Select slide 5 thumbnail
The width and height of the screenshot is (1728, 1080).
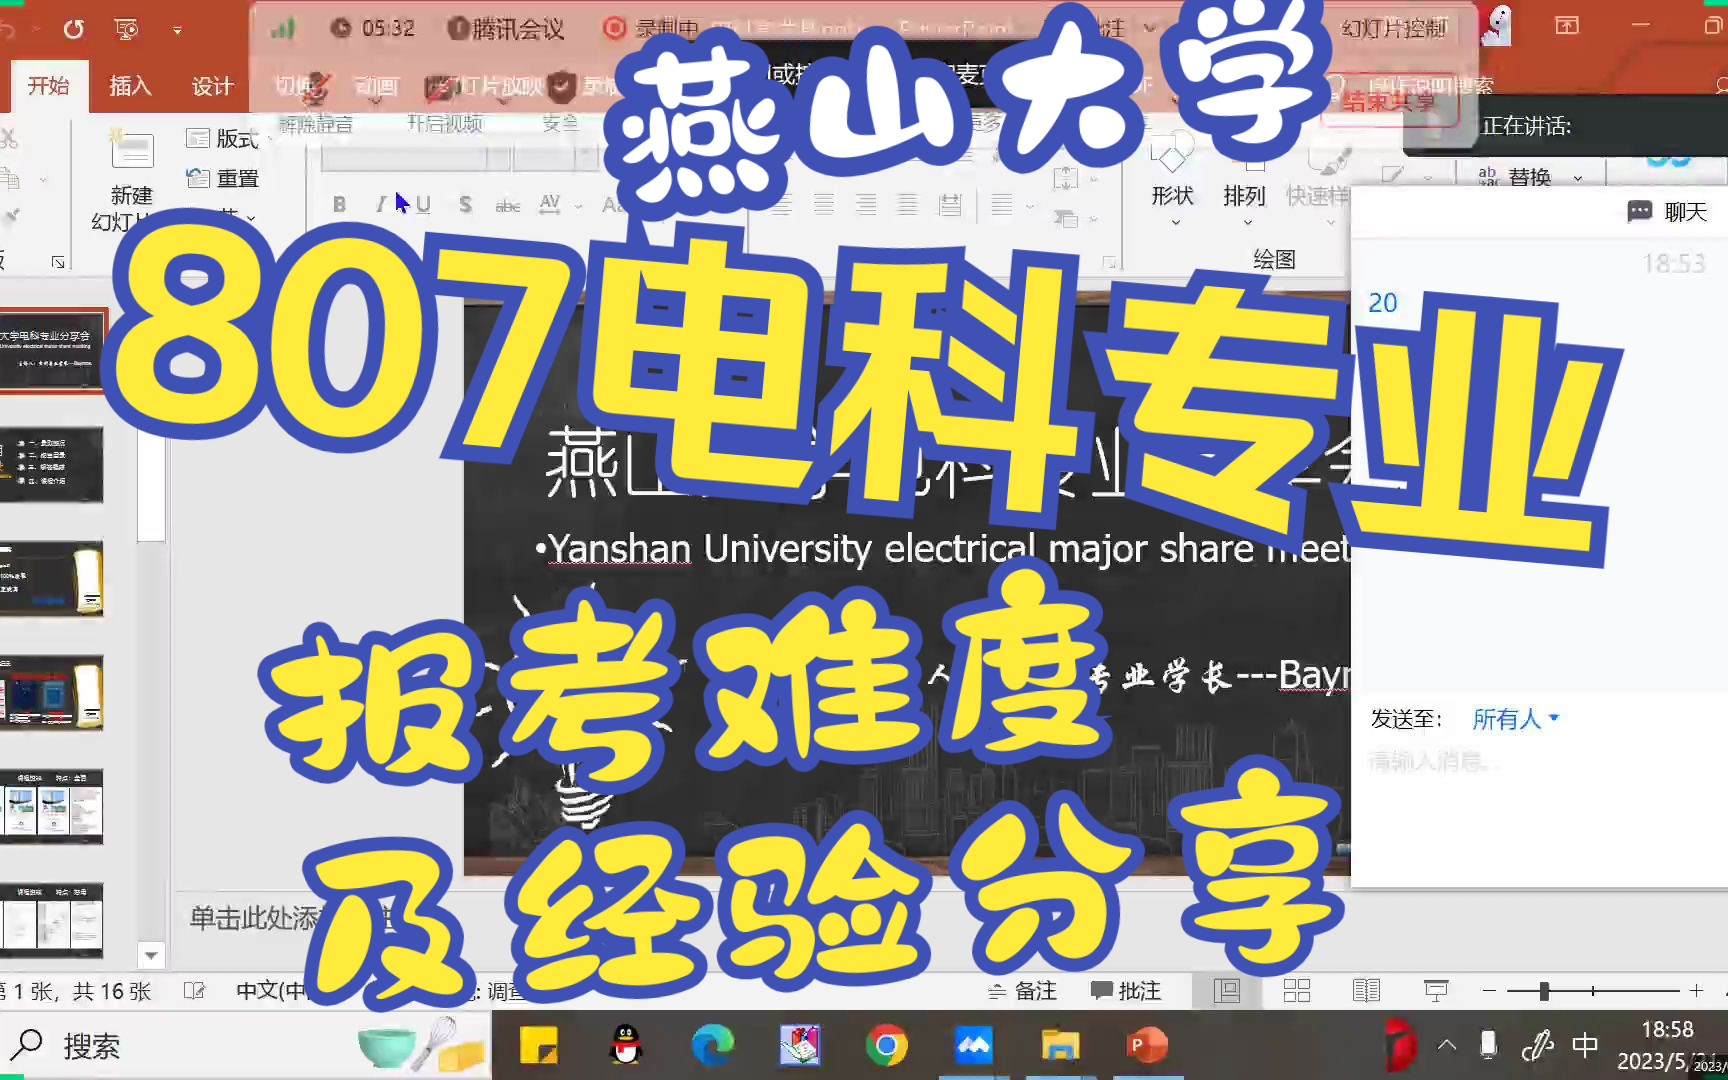click(x=51, y=806)
